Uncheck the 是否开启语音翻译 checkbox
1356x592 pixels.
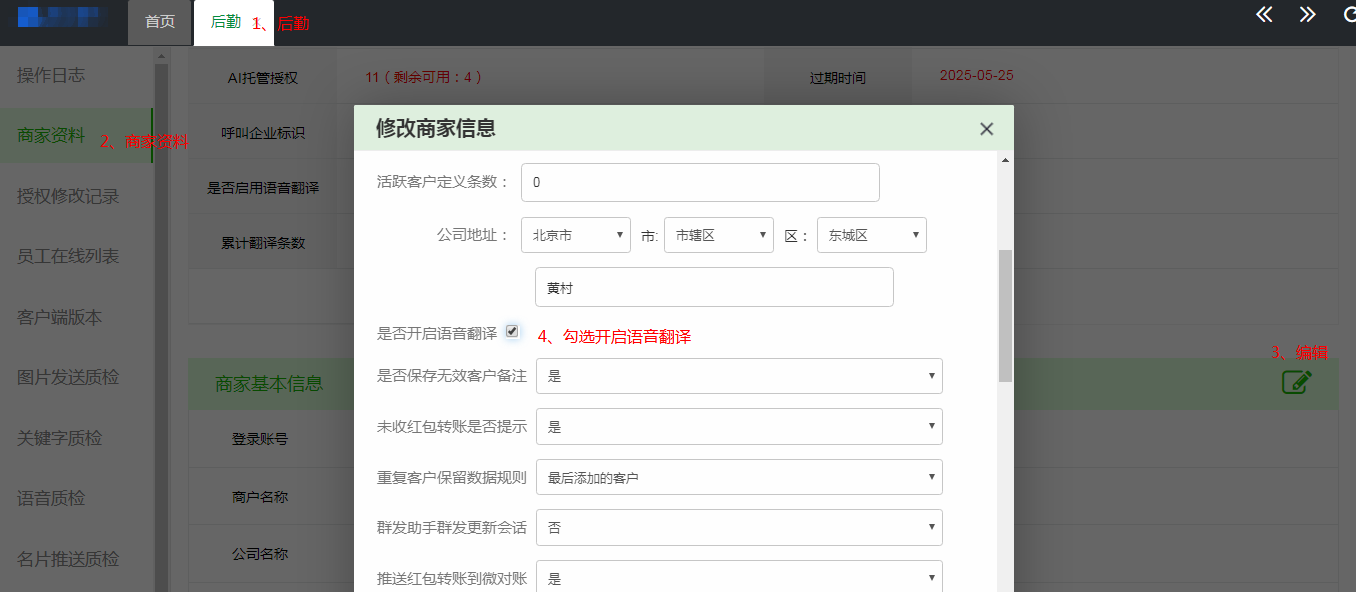tap(513, 331)
